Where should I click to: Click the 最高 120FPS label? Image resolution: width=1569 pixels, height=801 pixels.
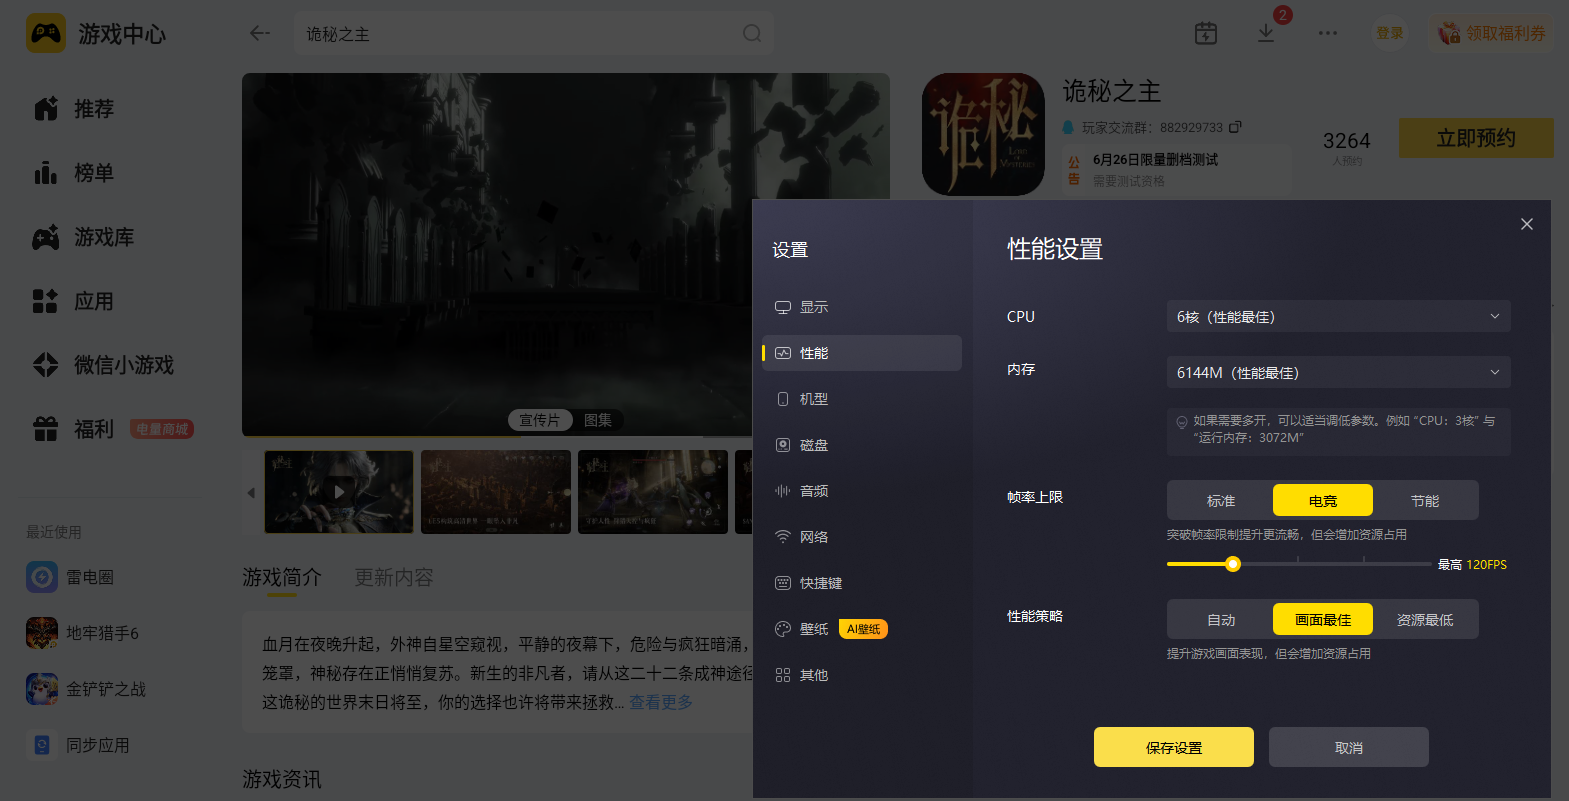coord(1472,565)
